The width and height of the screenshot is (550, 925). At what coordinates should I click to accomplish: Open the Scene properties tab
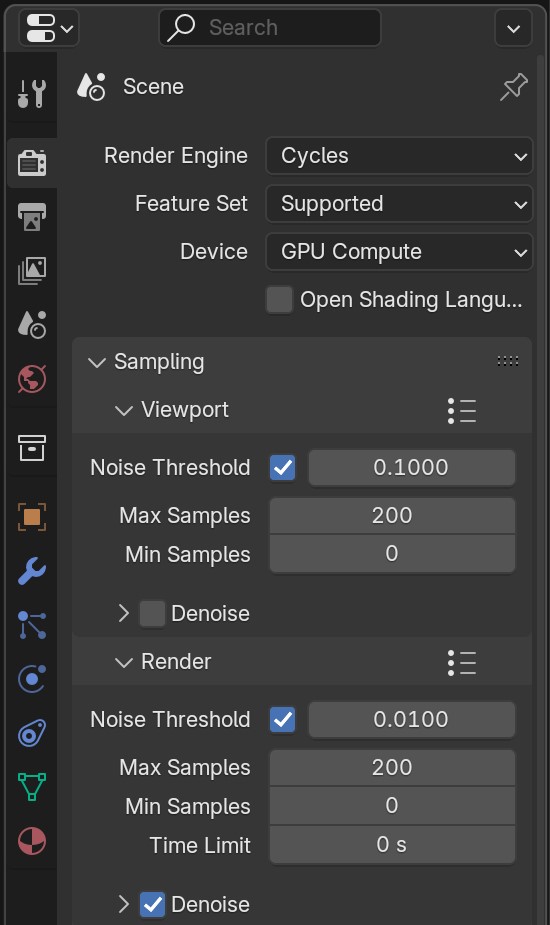(x=32, y=324)
